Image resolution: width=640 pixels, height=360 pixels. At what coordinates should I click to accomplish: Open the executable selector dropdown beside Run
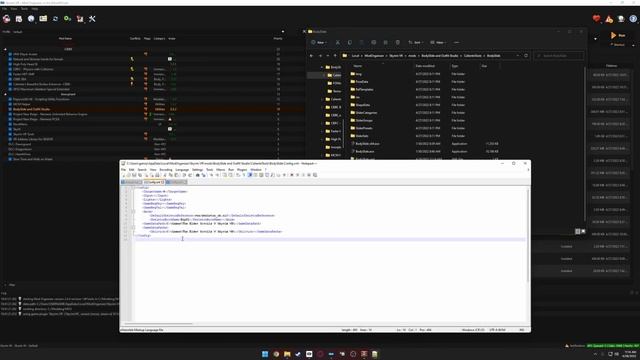[x=595, y=39]
